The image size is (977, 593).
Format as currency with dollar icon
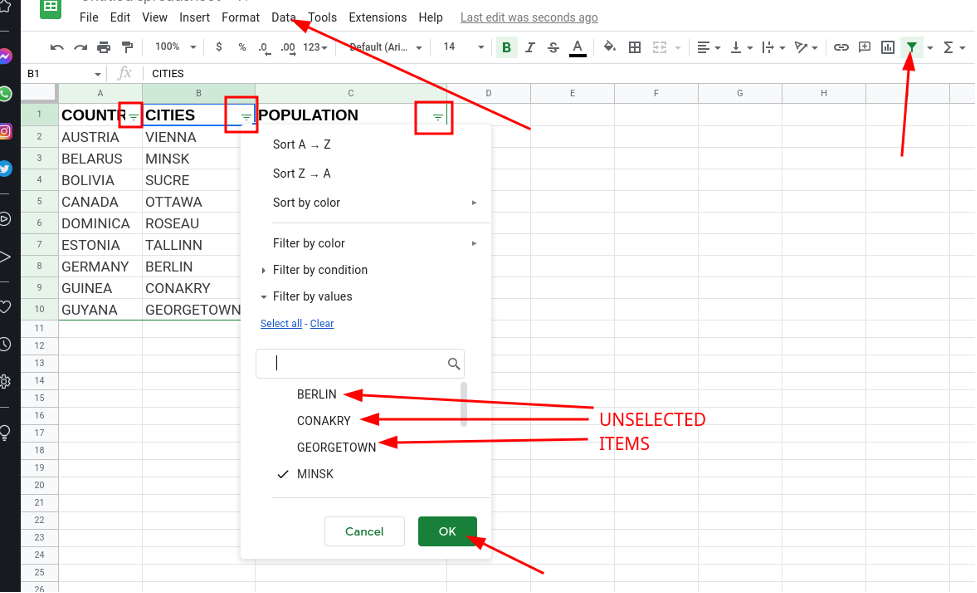219,47
